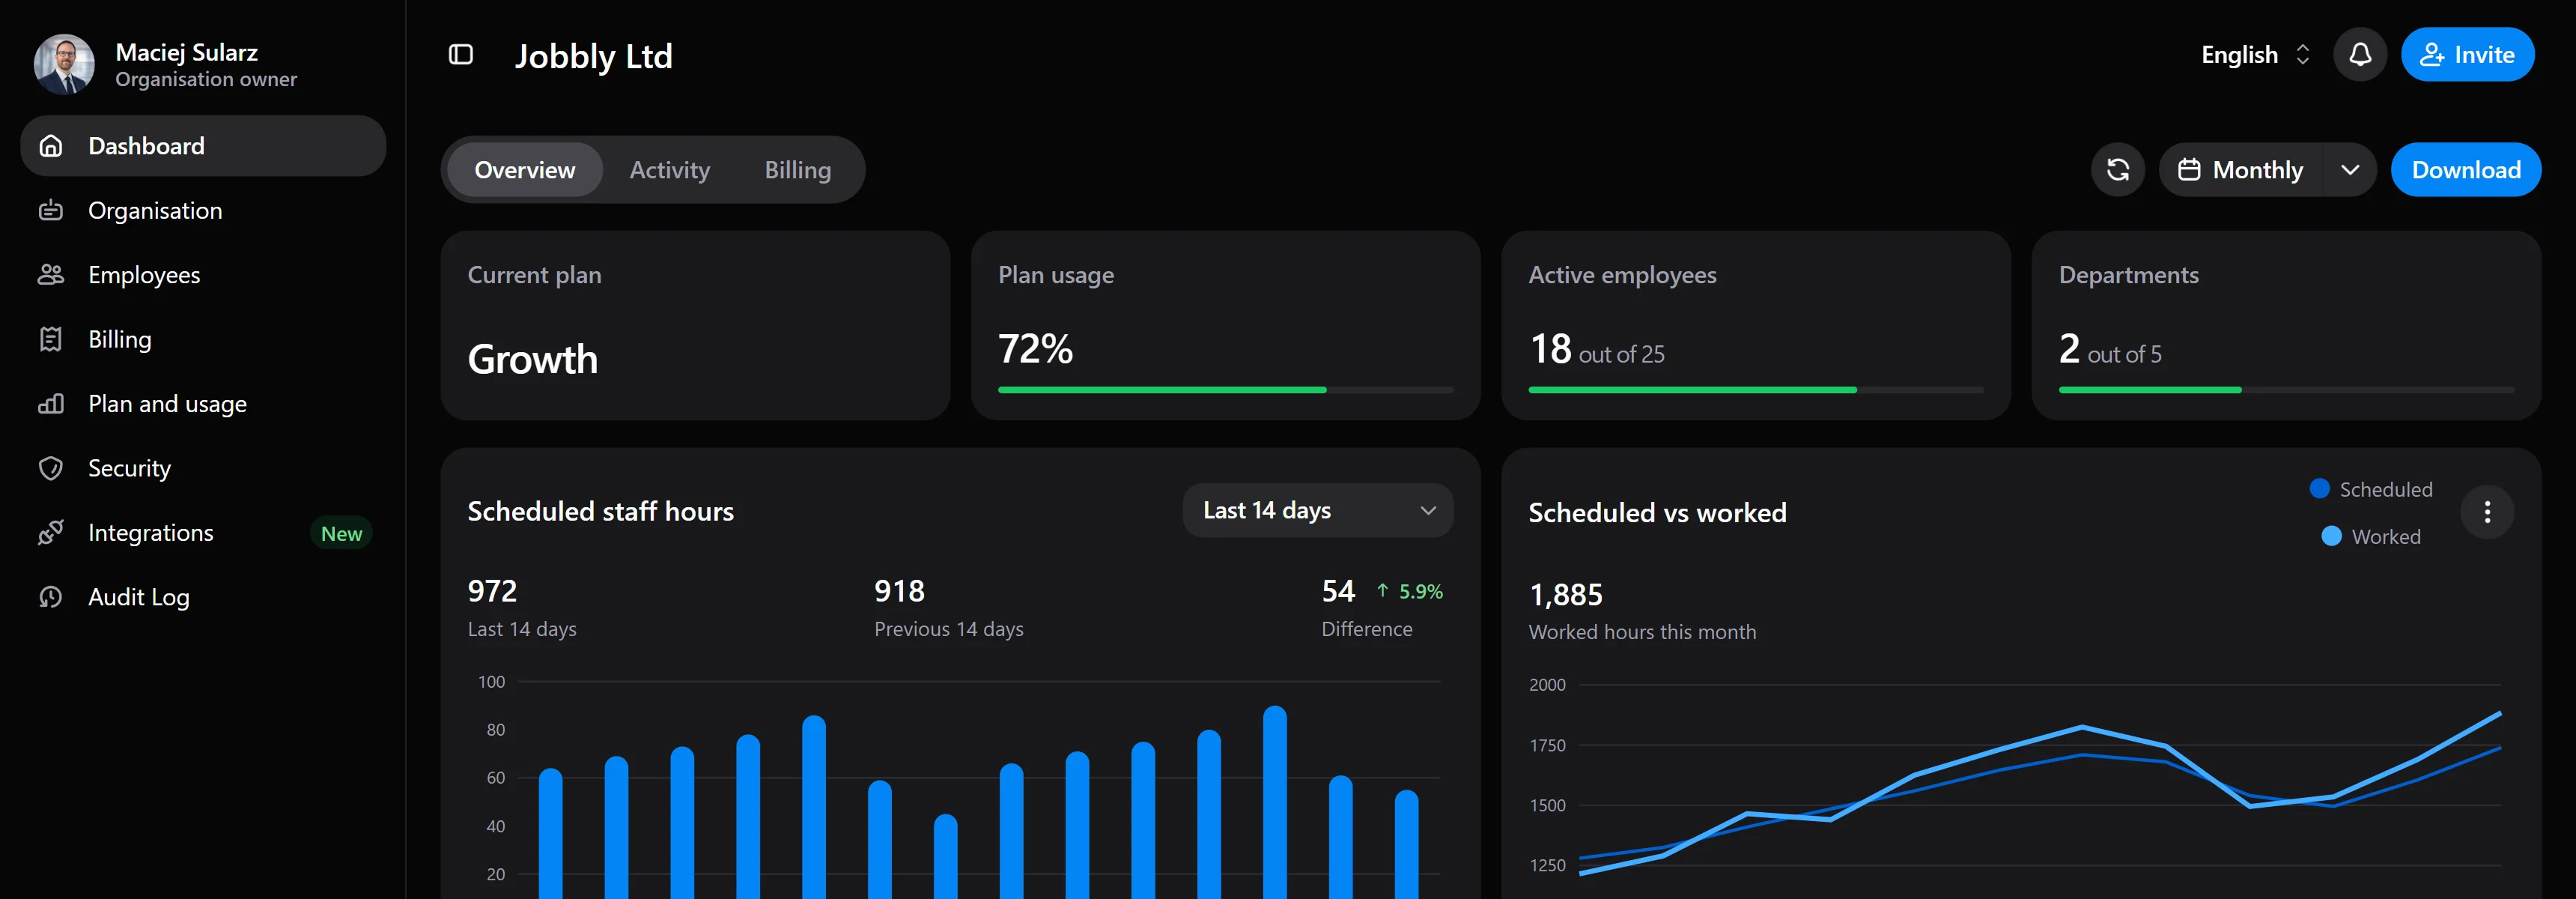Click the Plan and usage chart icon
Viewport: 2576px width, 899px height.
[x=51, y=404]
